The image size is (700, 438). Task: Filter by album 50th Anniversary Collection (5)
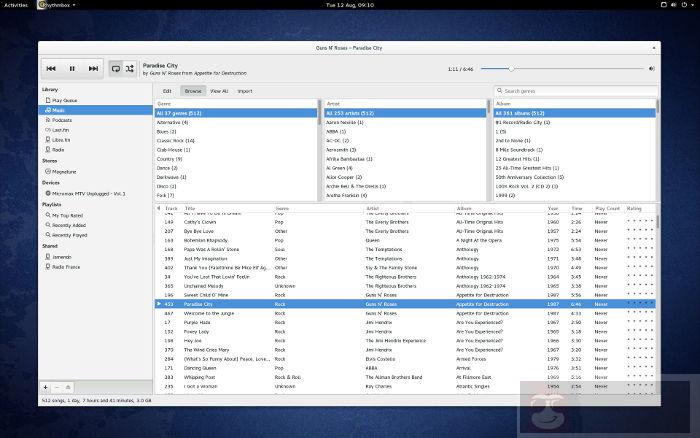coord(575,177)
